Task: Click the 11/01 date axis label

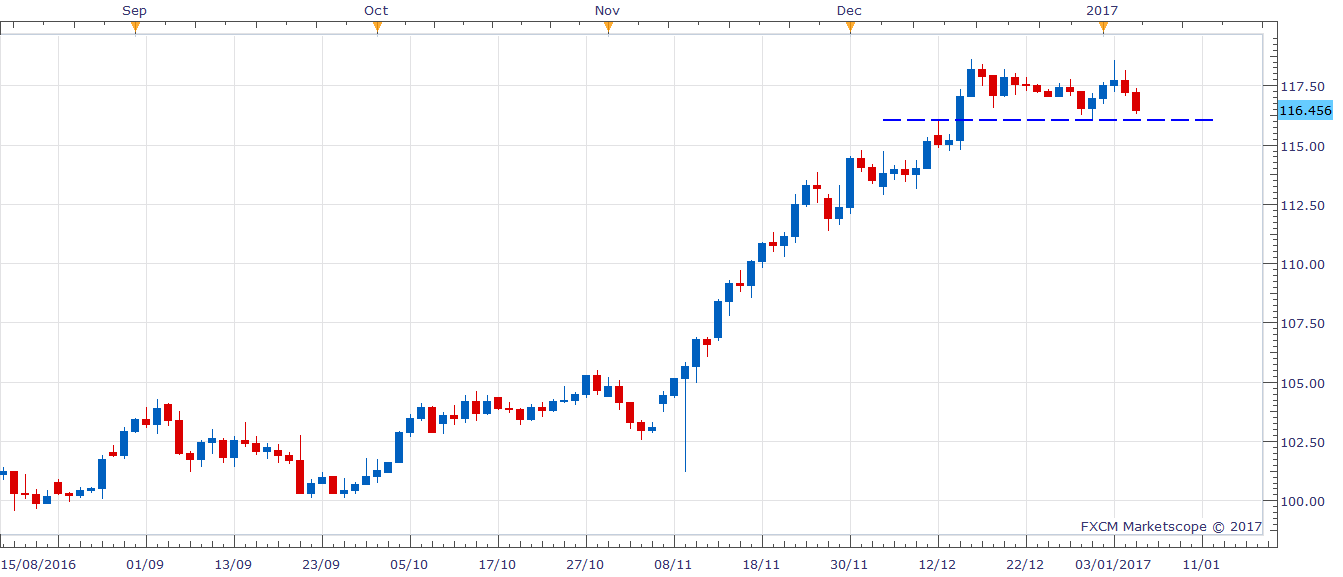Action: (1200, 564)
